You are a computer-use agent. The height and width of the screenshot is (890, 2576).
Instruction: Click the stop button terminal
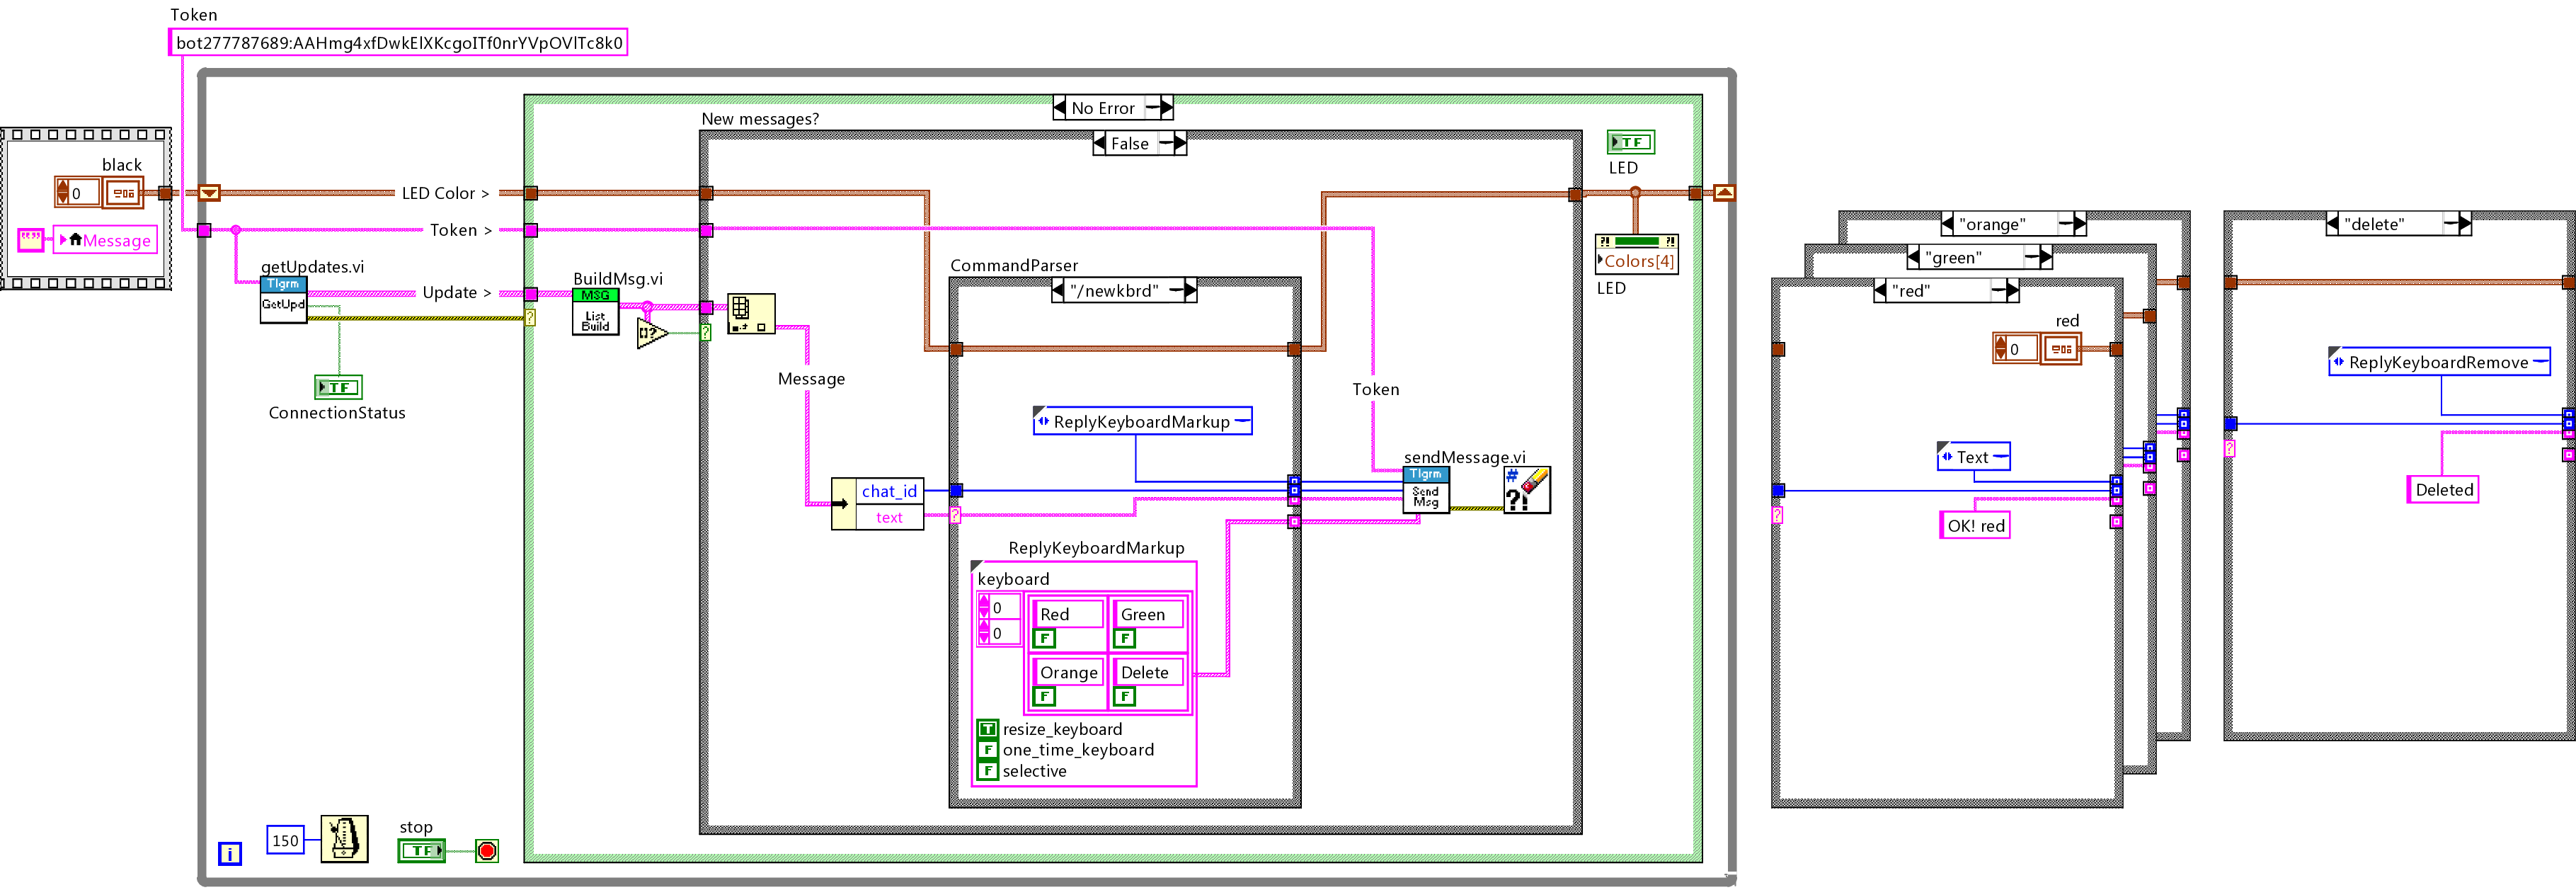(421, 851)
